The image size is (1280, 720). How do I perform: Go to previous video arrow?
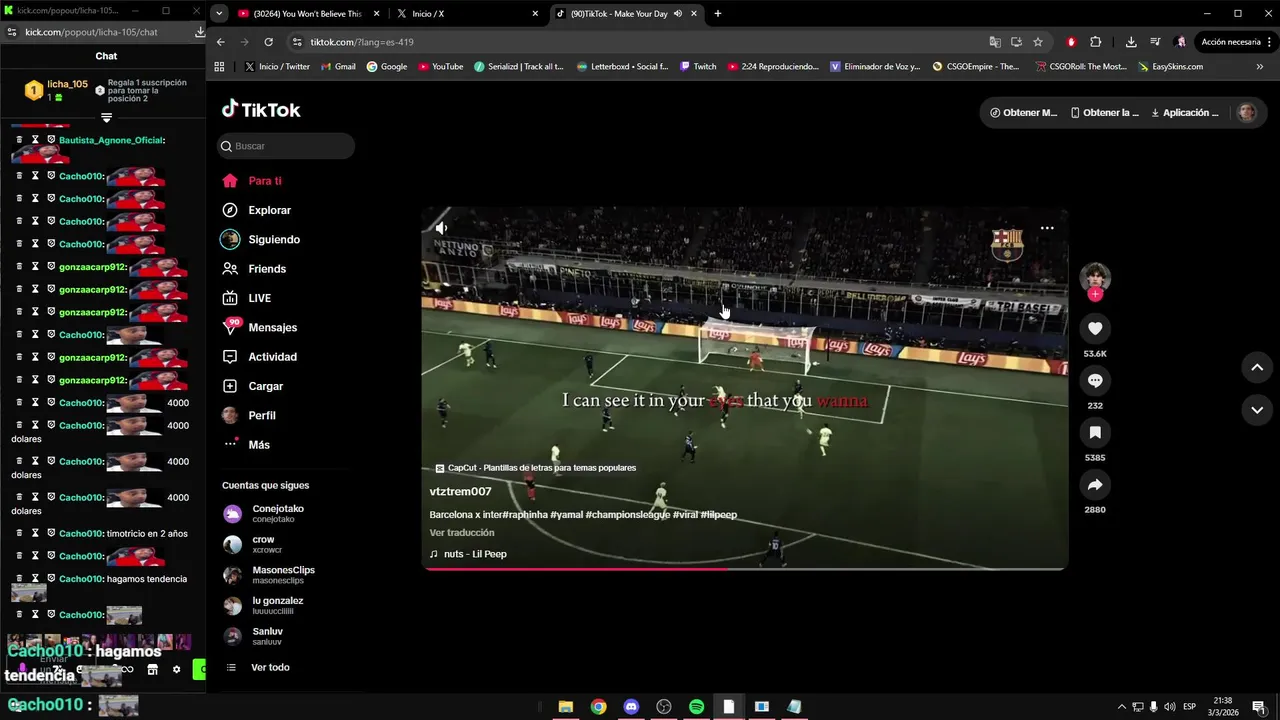[x=1257, y=367]
